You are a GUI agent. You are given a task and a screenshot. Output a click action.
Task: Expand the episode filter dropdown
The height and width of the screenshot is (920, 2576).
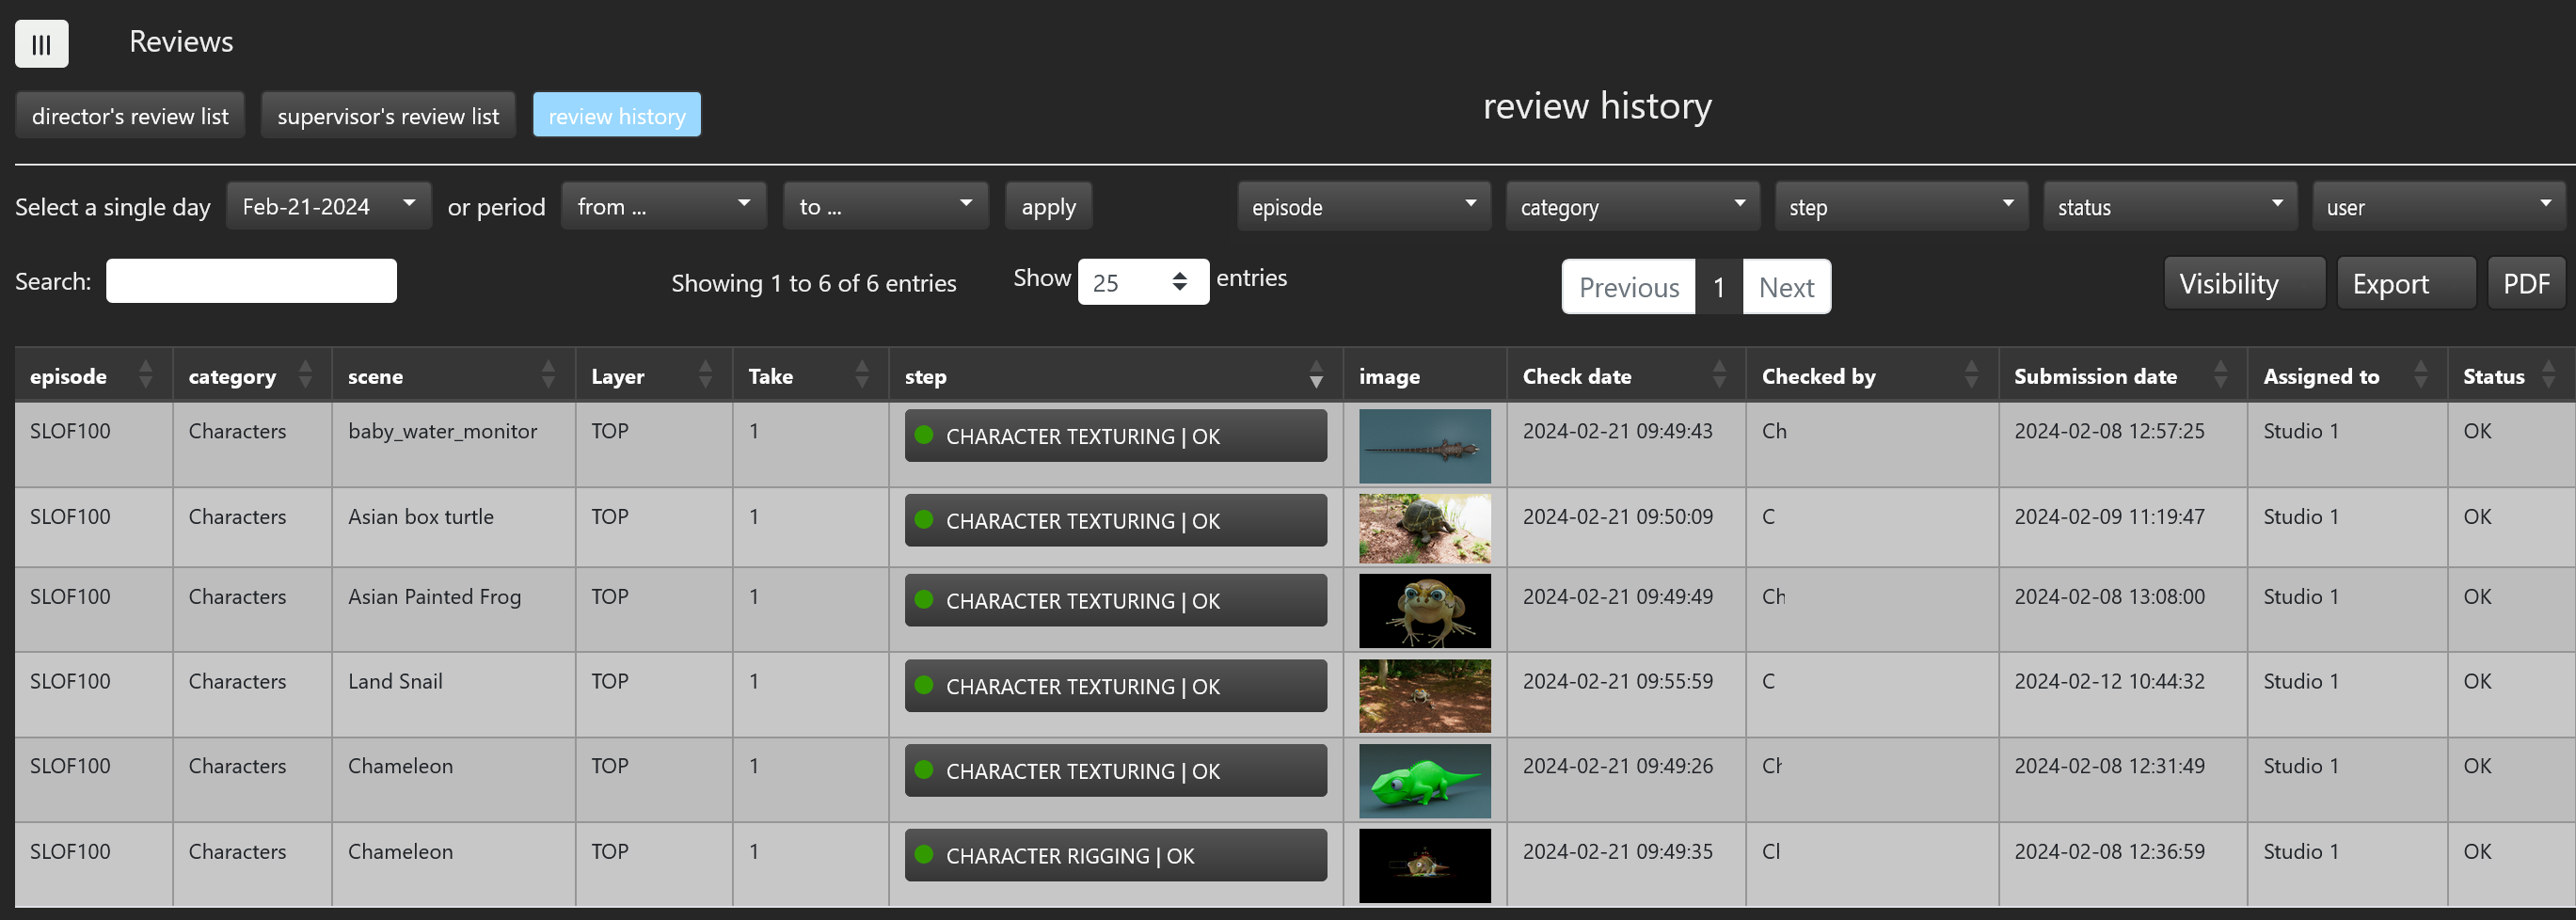pyautogui.click(x=1363, y=206)
